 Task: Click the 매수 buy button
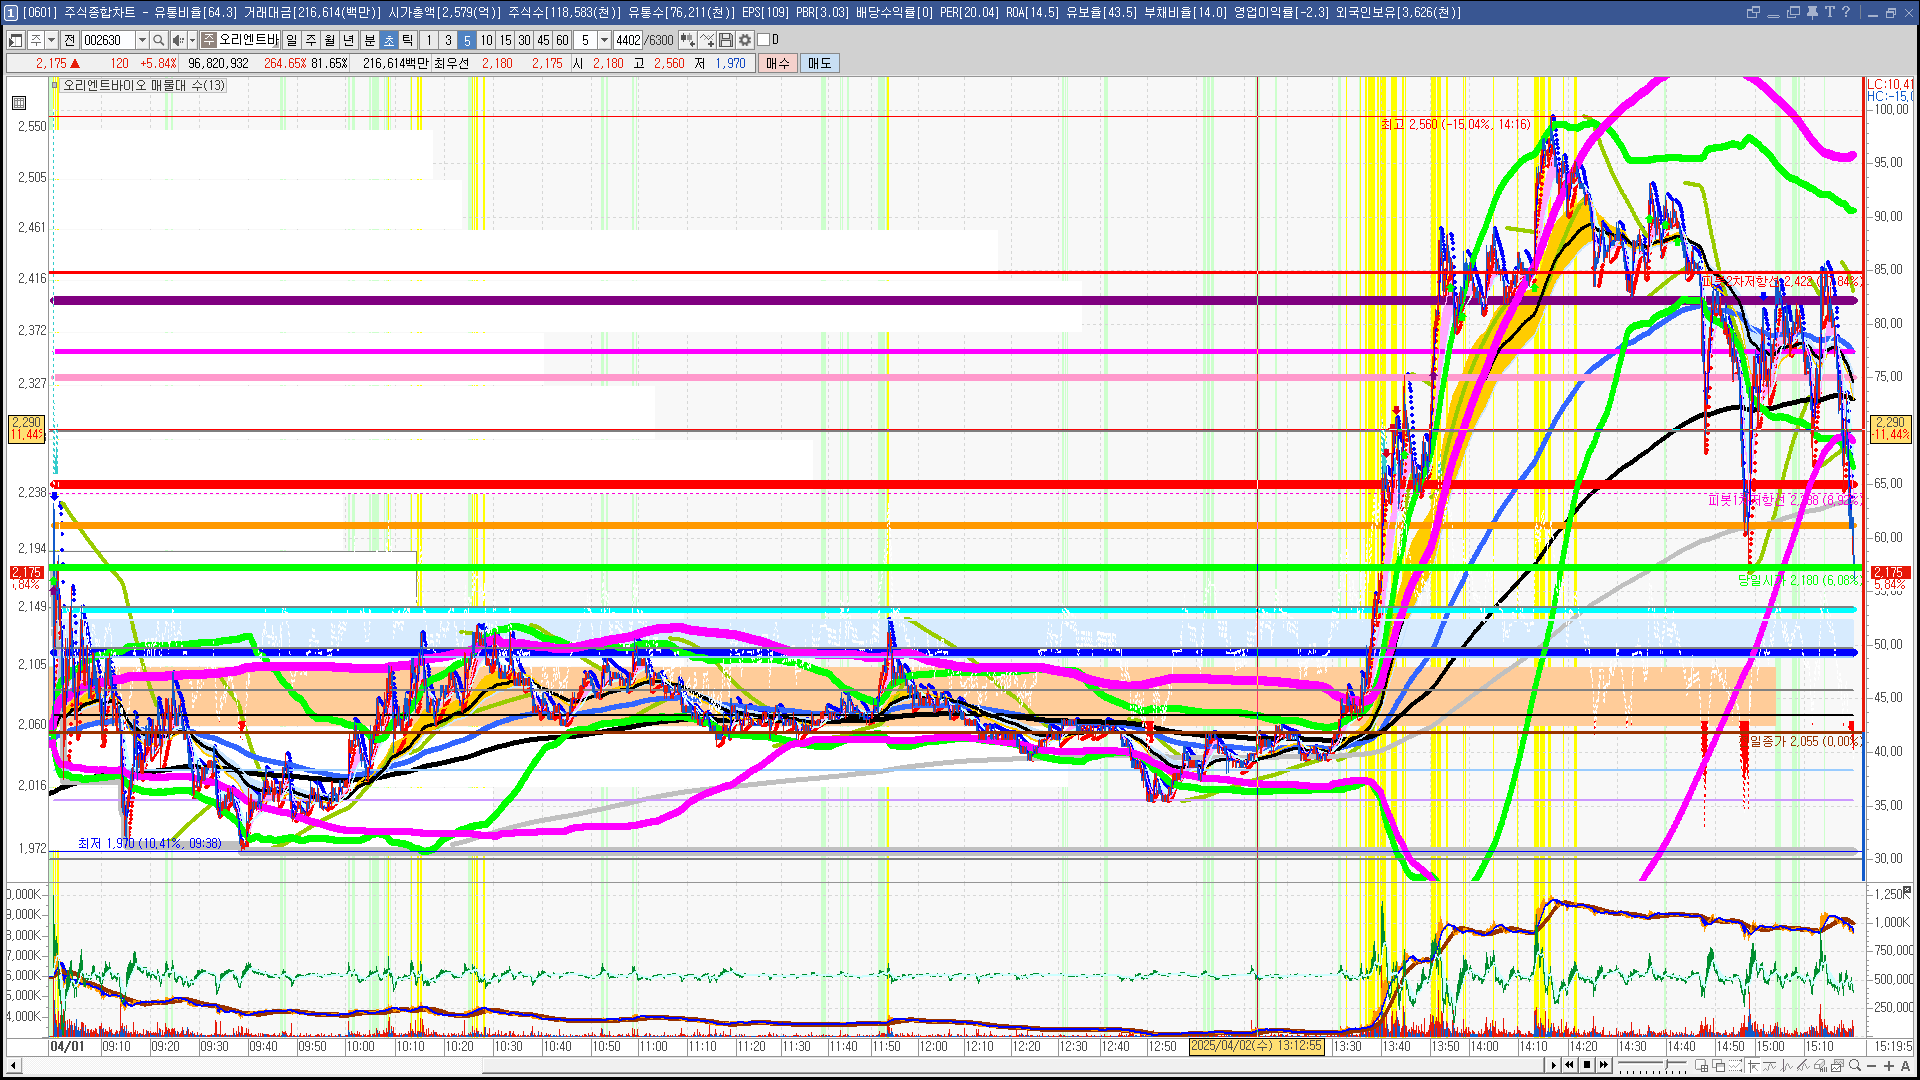pyautogui.click(x=778, y=63)
